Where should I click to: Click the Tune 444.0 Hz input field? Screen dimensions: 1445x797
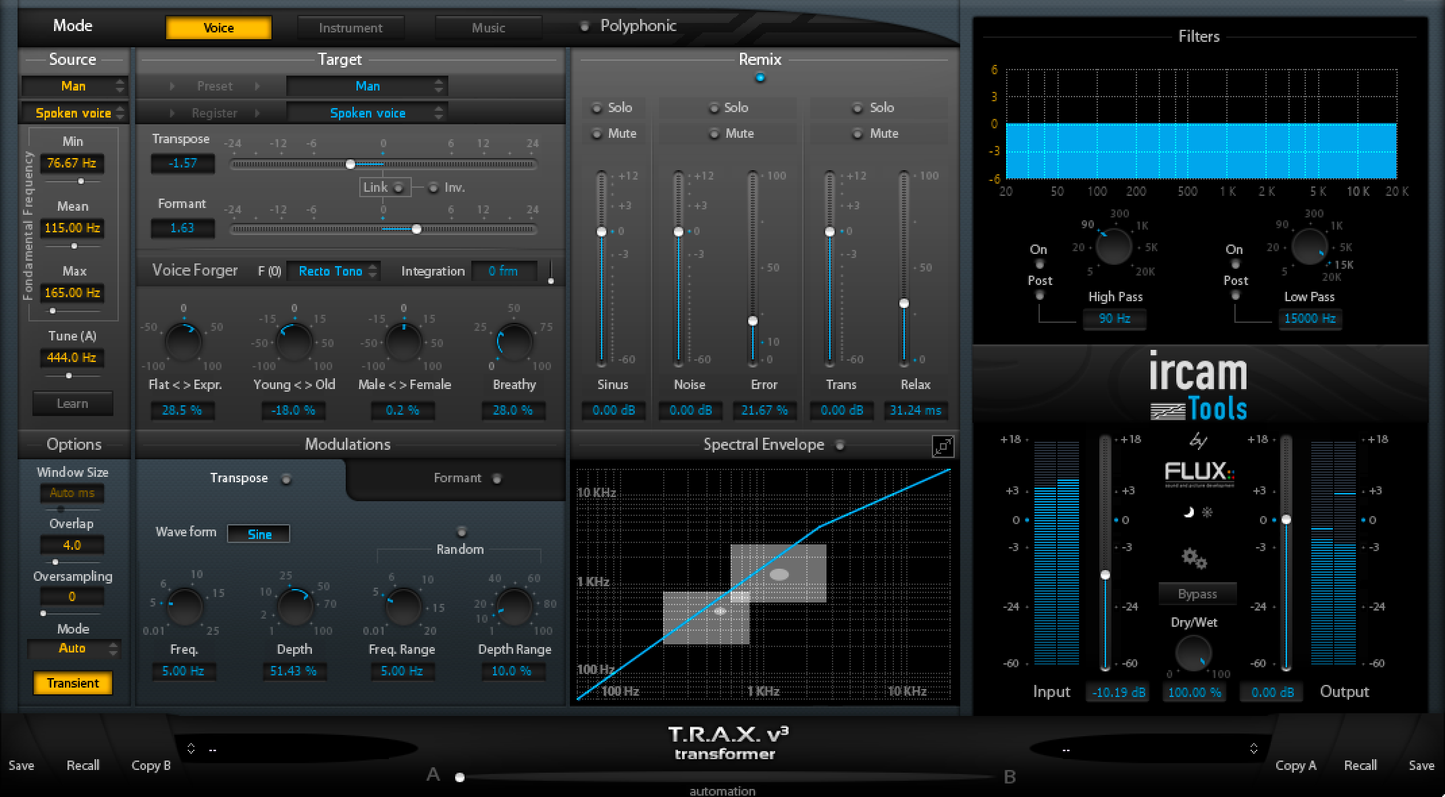[x=71, y=357]
